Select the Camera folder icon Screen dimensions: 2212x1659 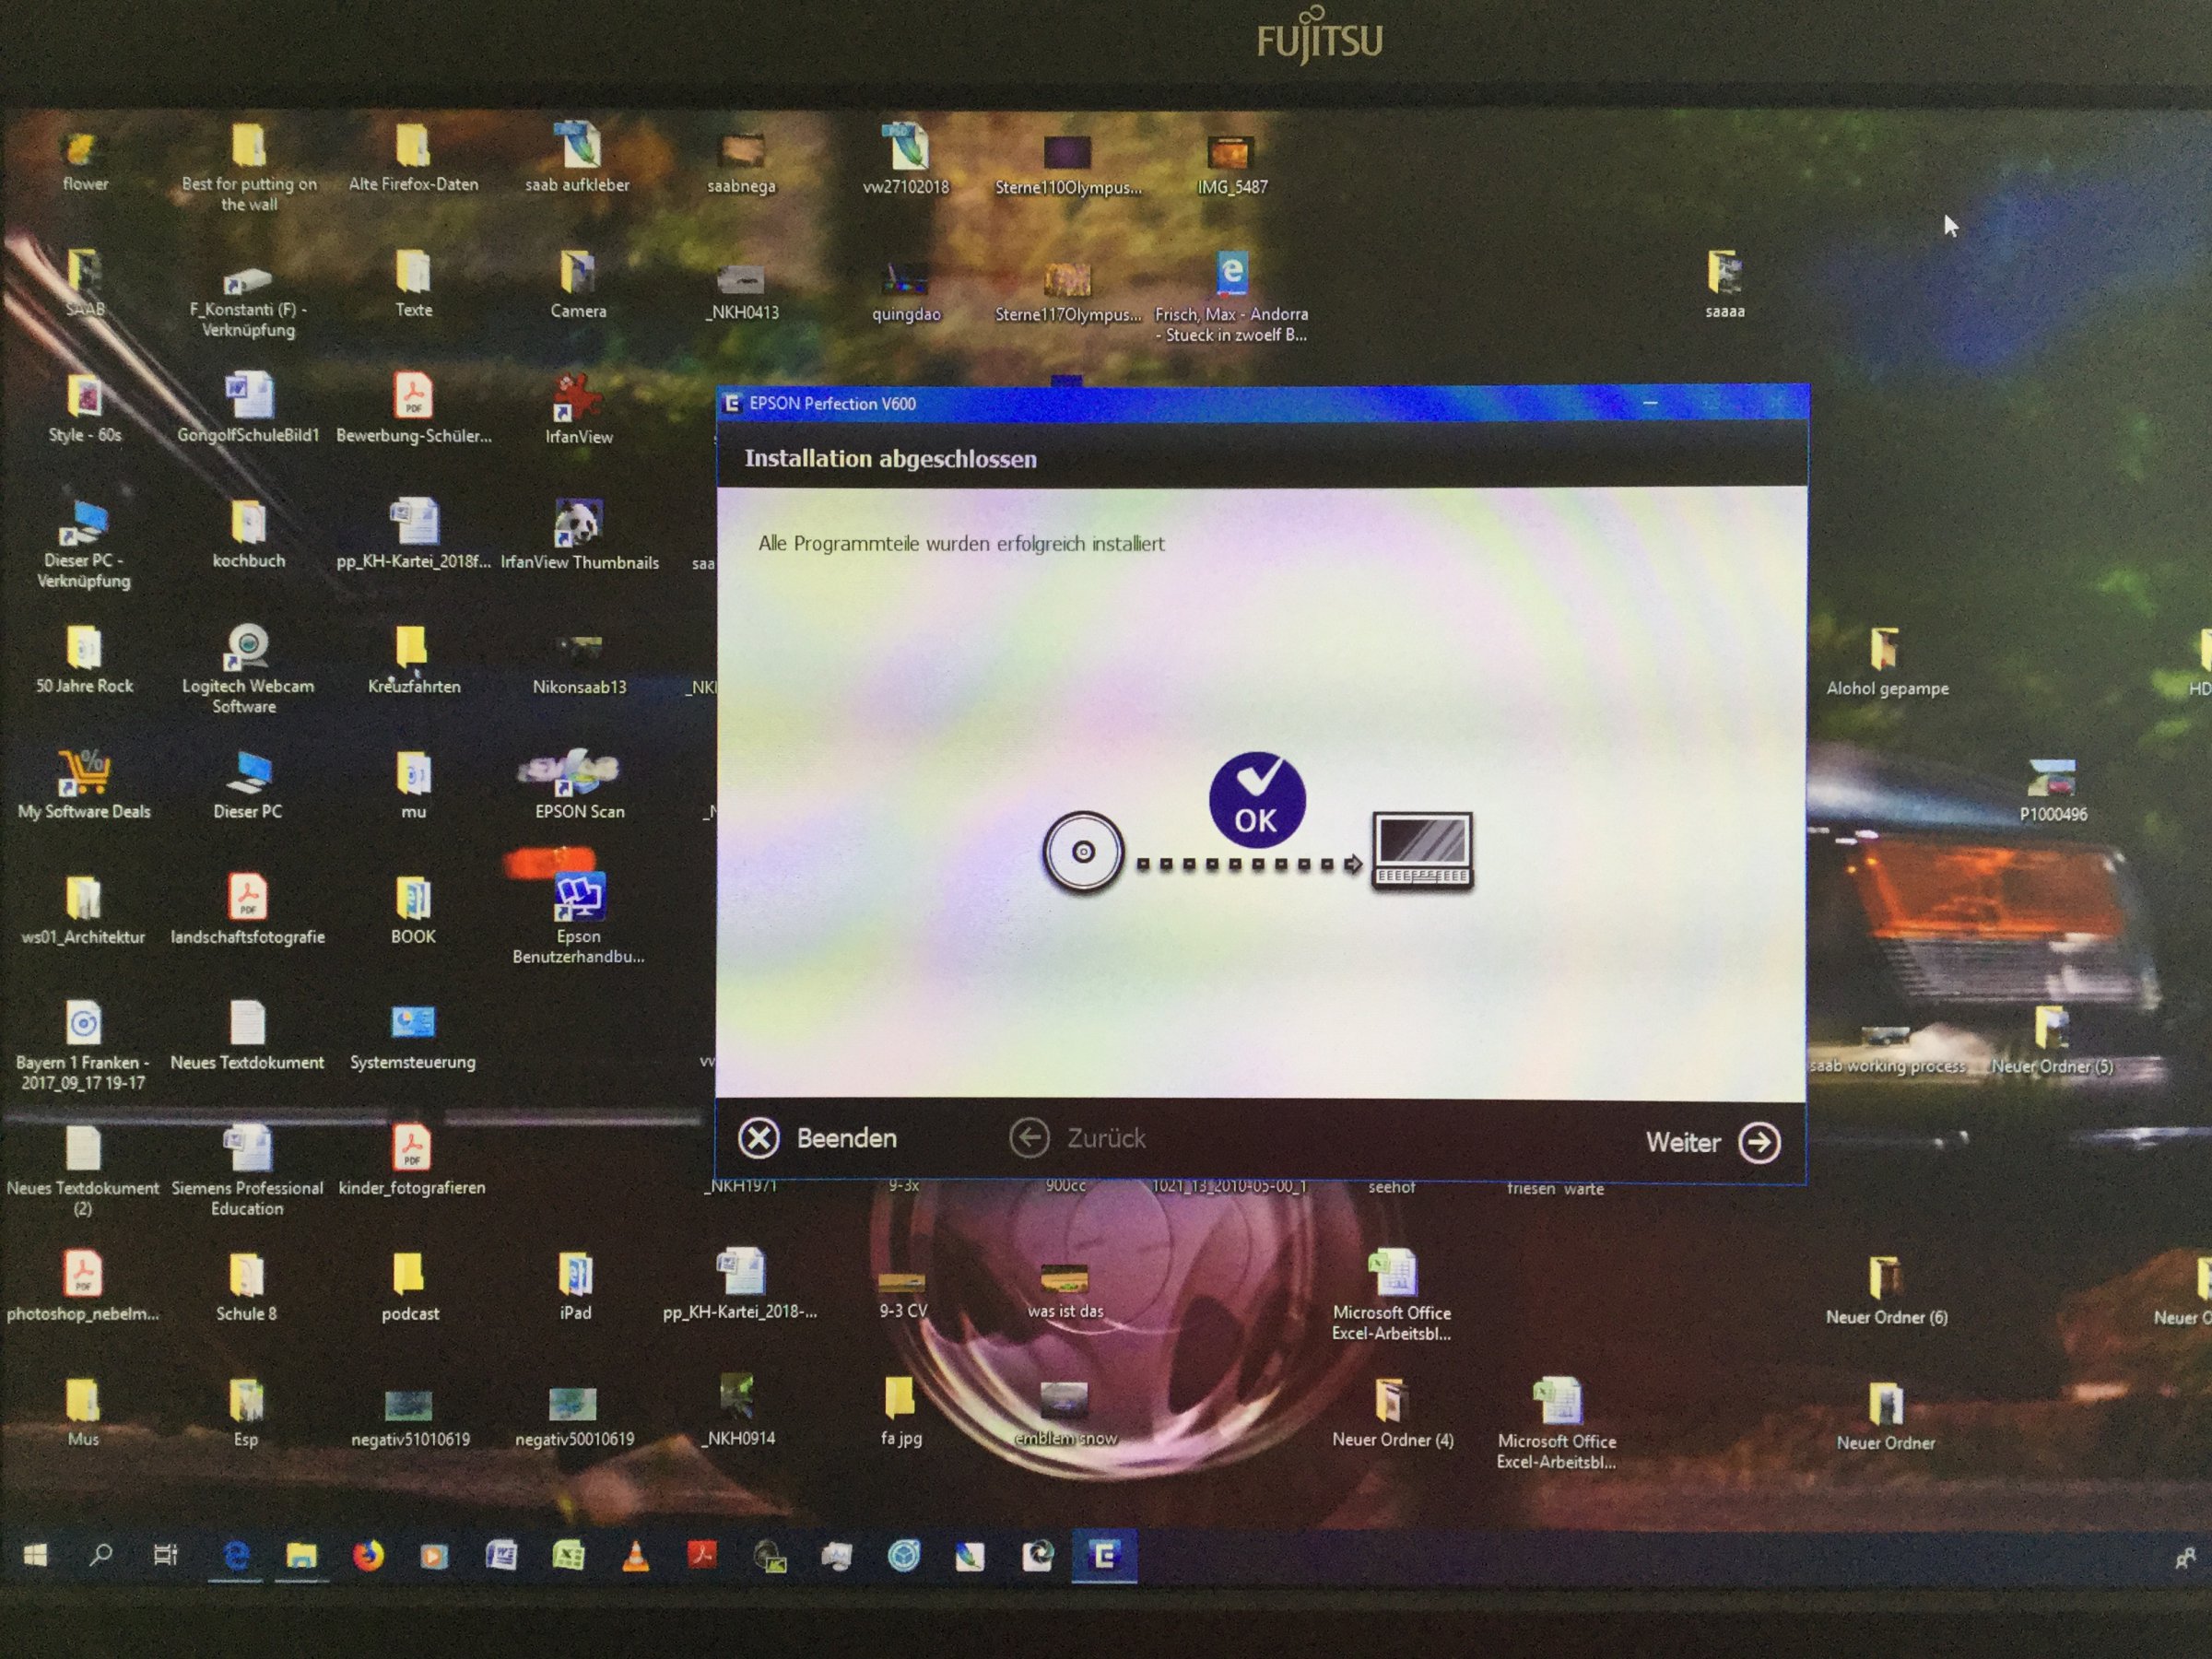click(x=578, y=284)
